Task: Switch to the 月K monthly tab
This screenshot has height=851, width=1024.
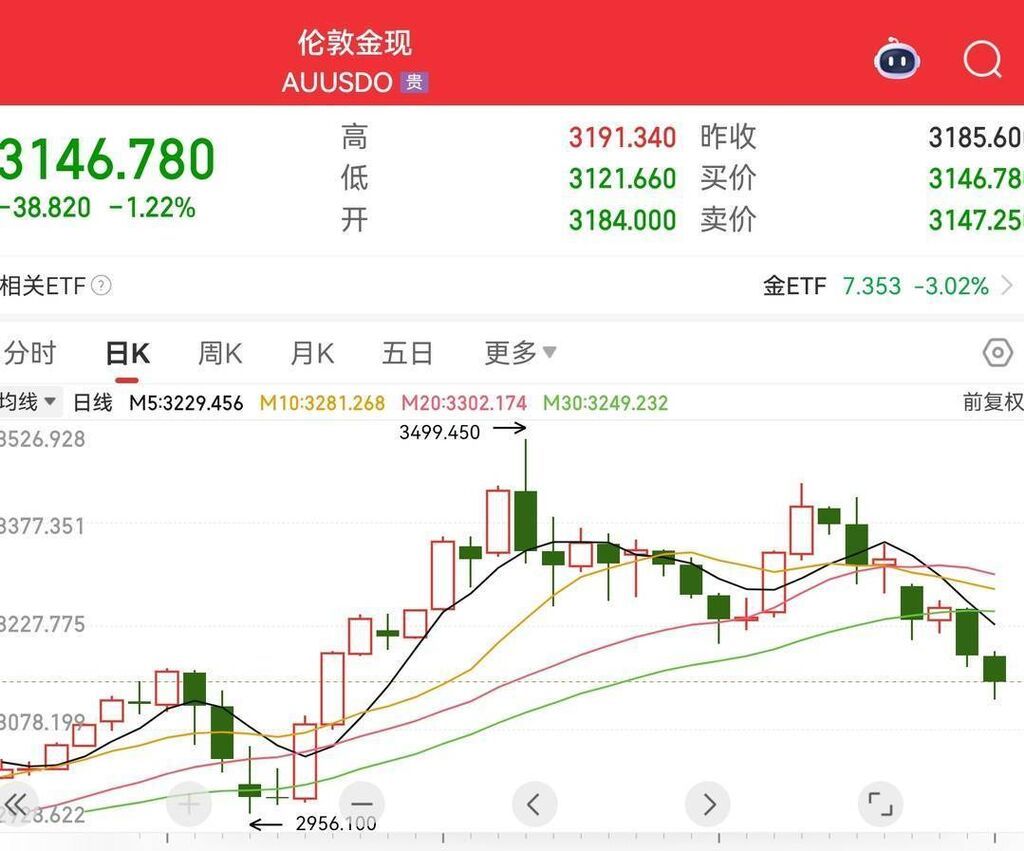Action: pyautogui.click(x=312, y=353)
